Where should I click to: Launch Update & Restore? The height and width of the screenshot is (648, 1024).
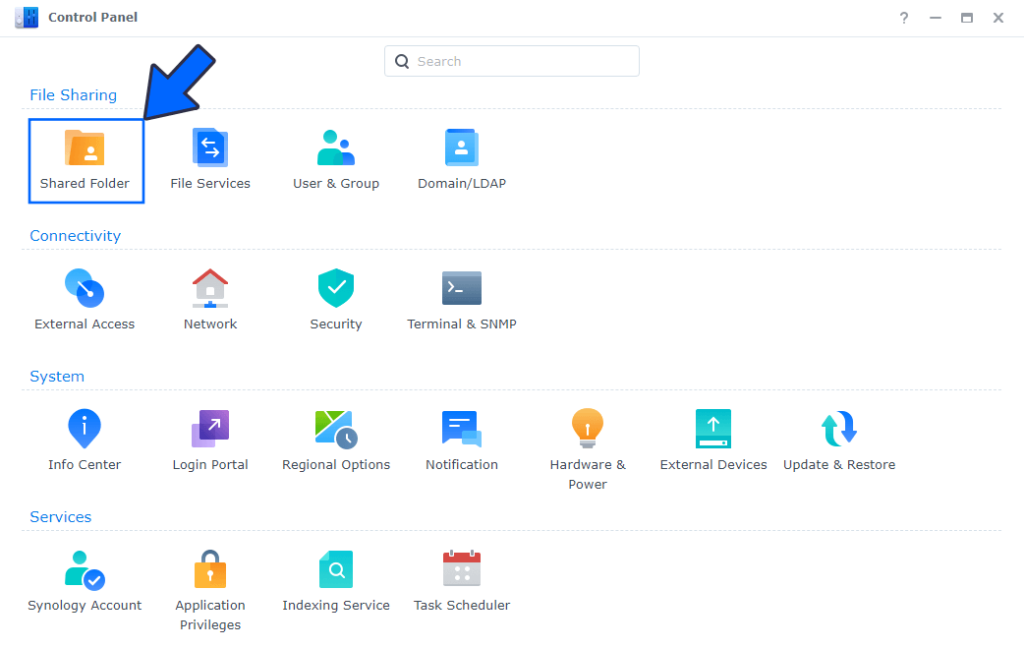click(839, 430)
